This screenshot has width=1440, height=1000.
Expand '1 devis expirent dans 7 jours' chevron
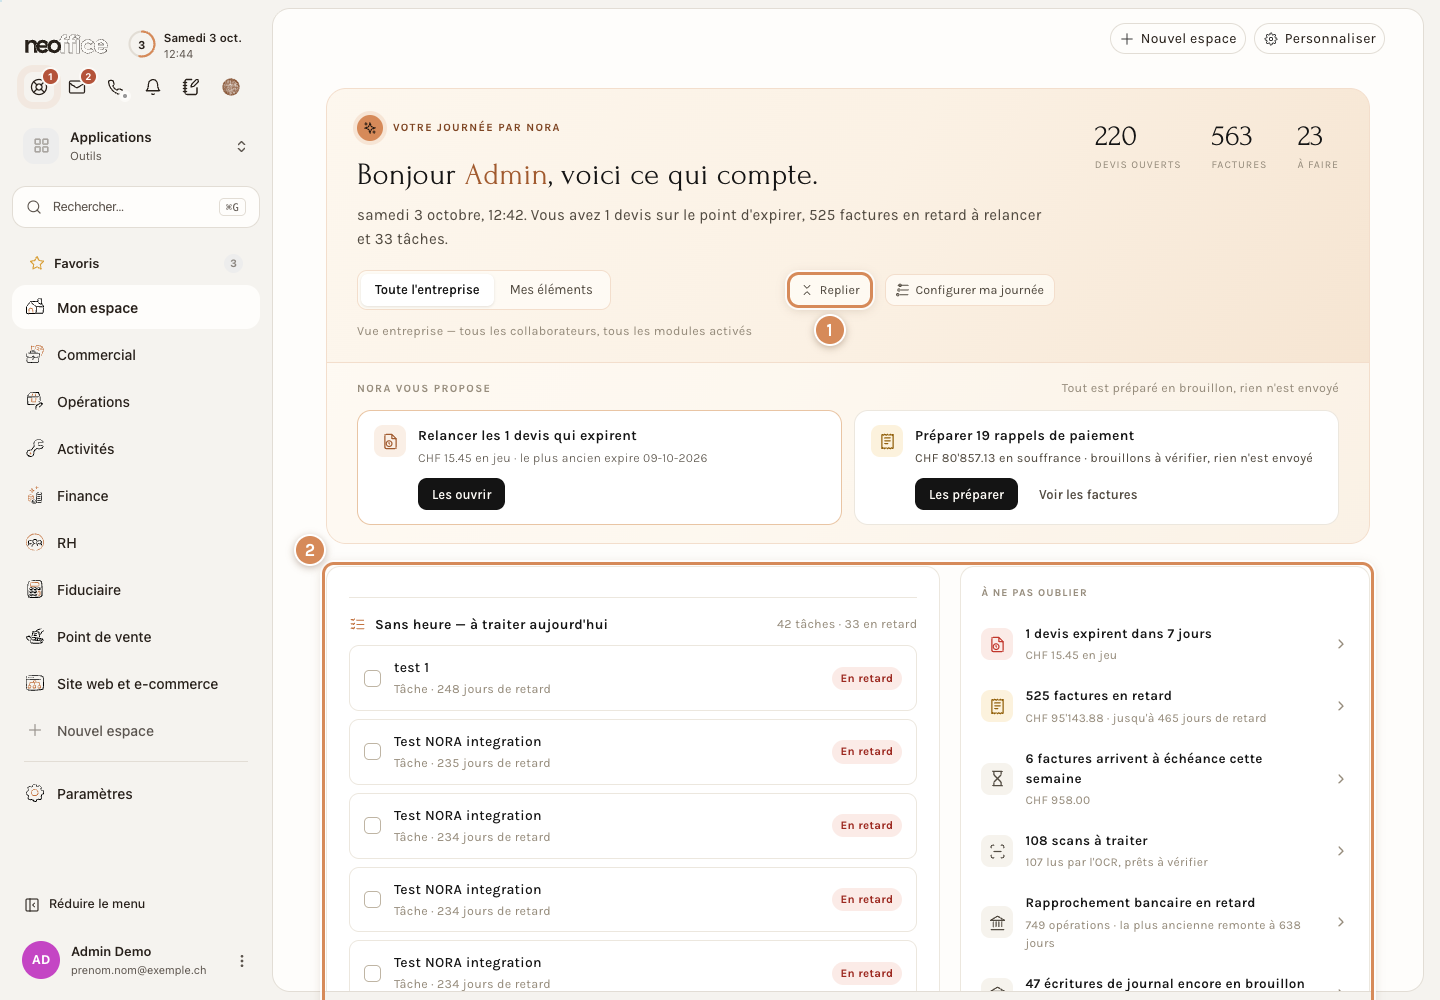click(1341, 644)
